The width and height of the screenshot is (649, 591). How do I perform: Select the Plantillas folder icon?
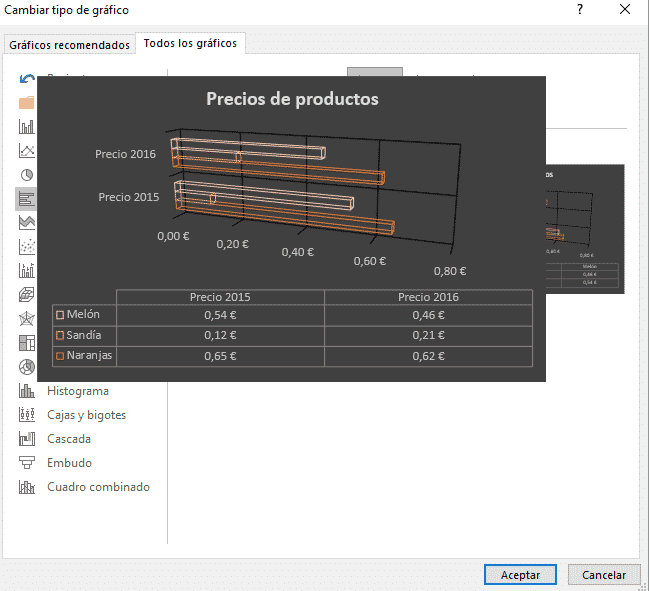pos(27,102)
